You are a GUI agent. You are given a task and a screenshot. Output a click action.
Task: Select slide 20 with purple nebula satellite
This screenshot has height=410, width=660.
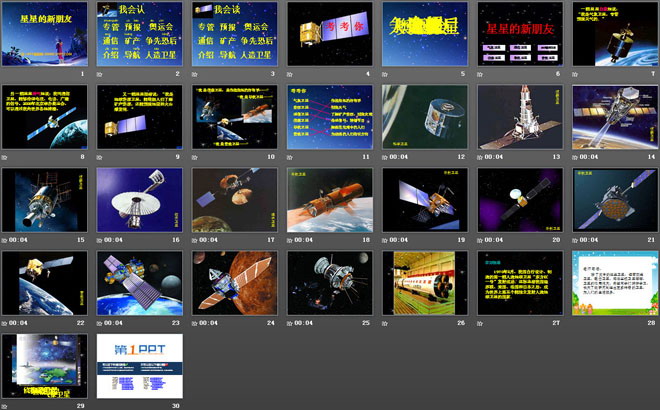click(520, 200)
